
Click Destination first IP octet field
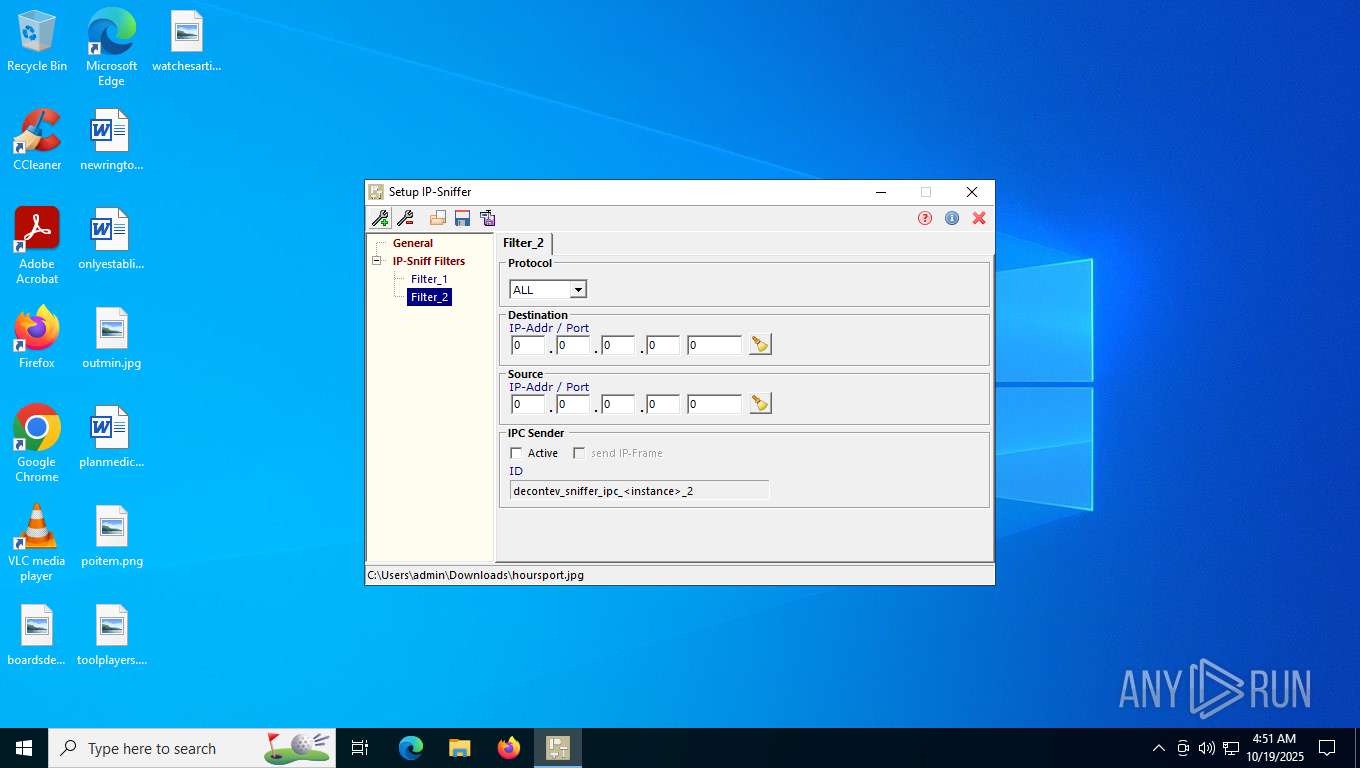pyautogui.click(x=528, y=345)
